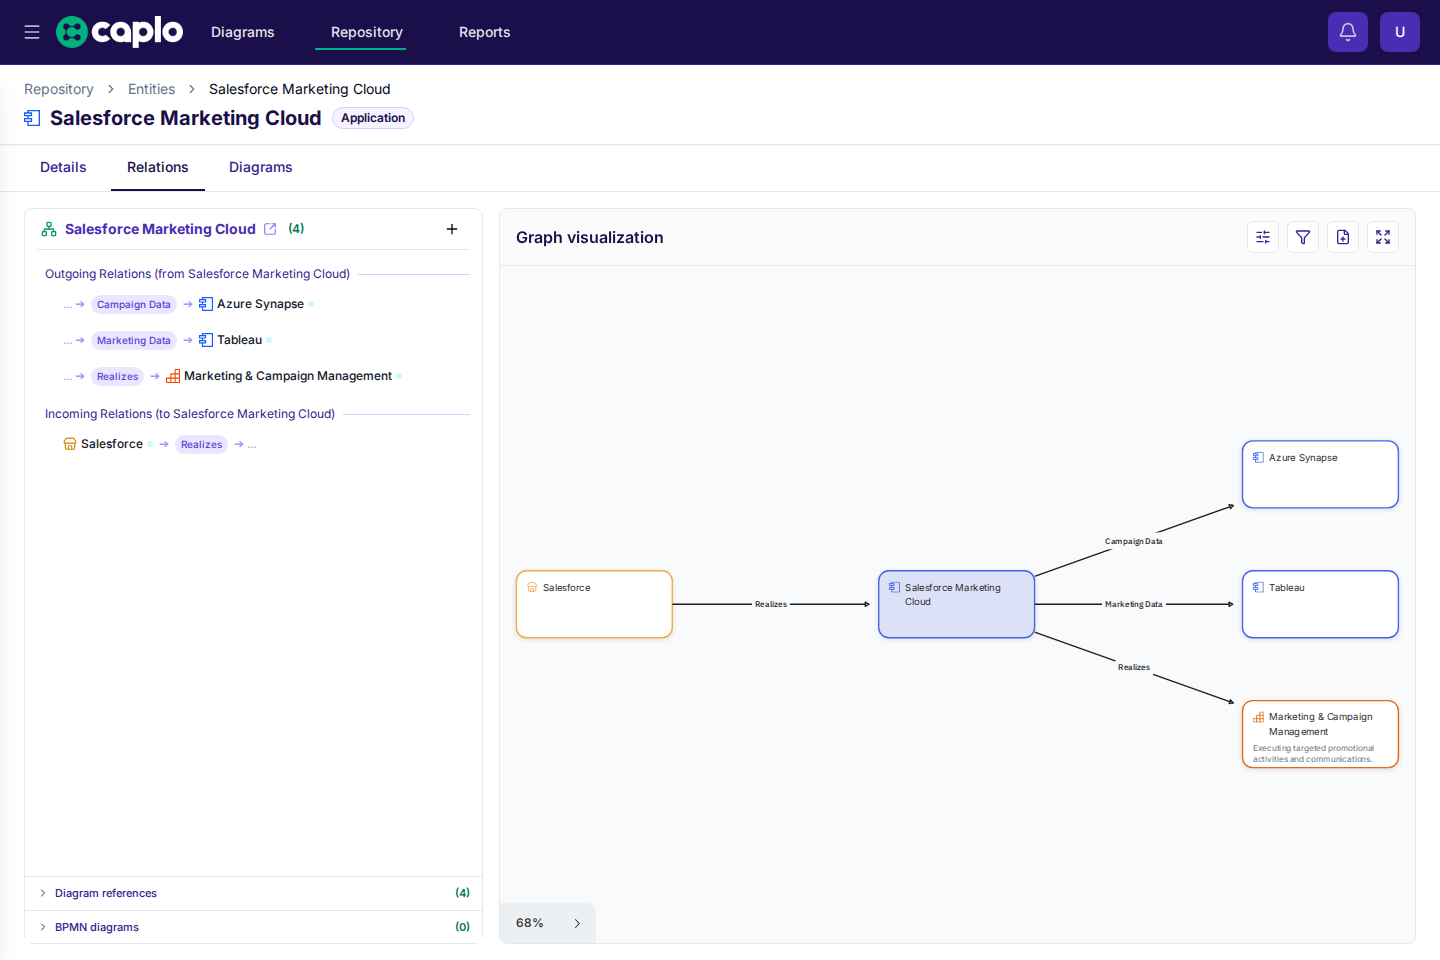Expand the Diagram references section
Screen dimensions: 1440x960
254,893
